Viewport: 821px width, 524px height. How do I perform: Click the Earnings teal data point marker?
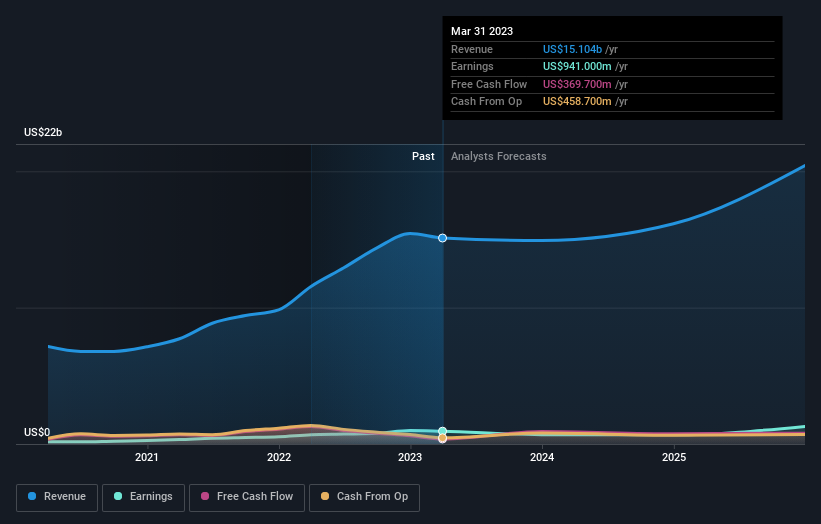tap(442, 431)
